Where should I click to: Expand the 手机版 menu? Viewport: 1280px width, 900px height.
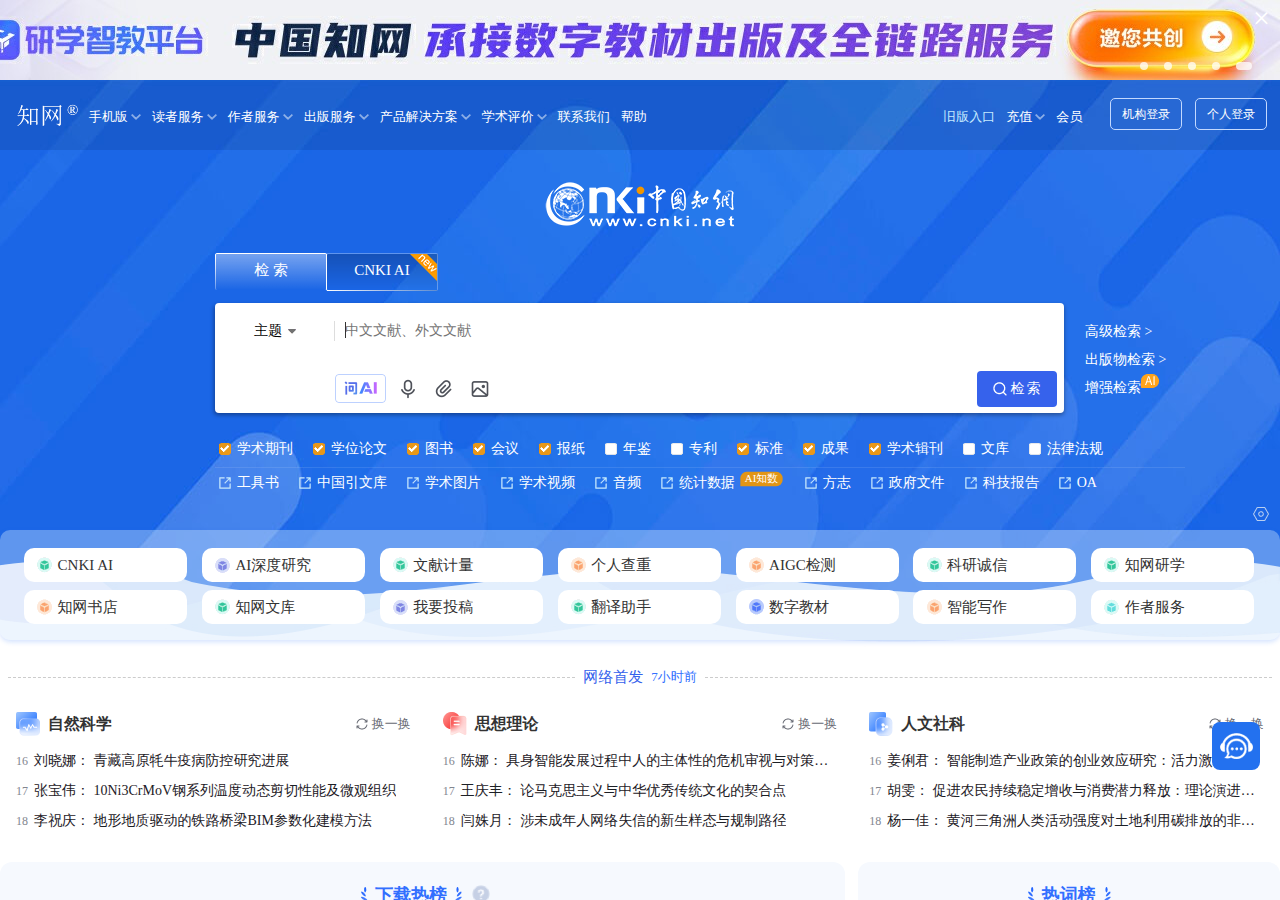click(x=115, y=117)
